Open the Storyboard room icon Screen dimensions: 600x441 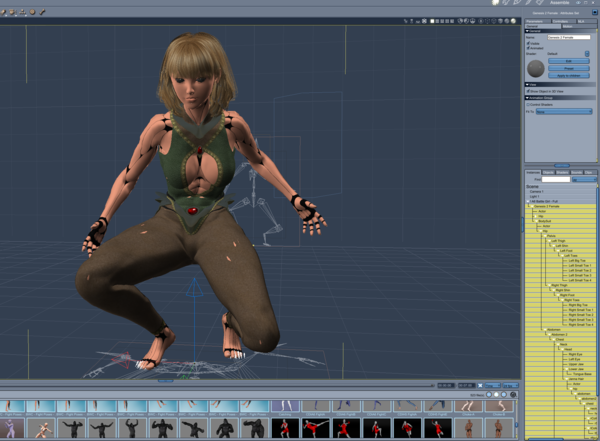517,2
